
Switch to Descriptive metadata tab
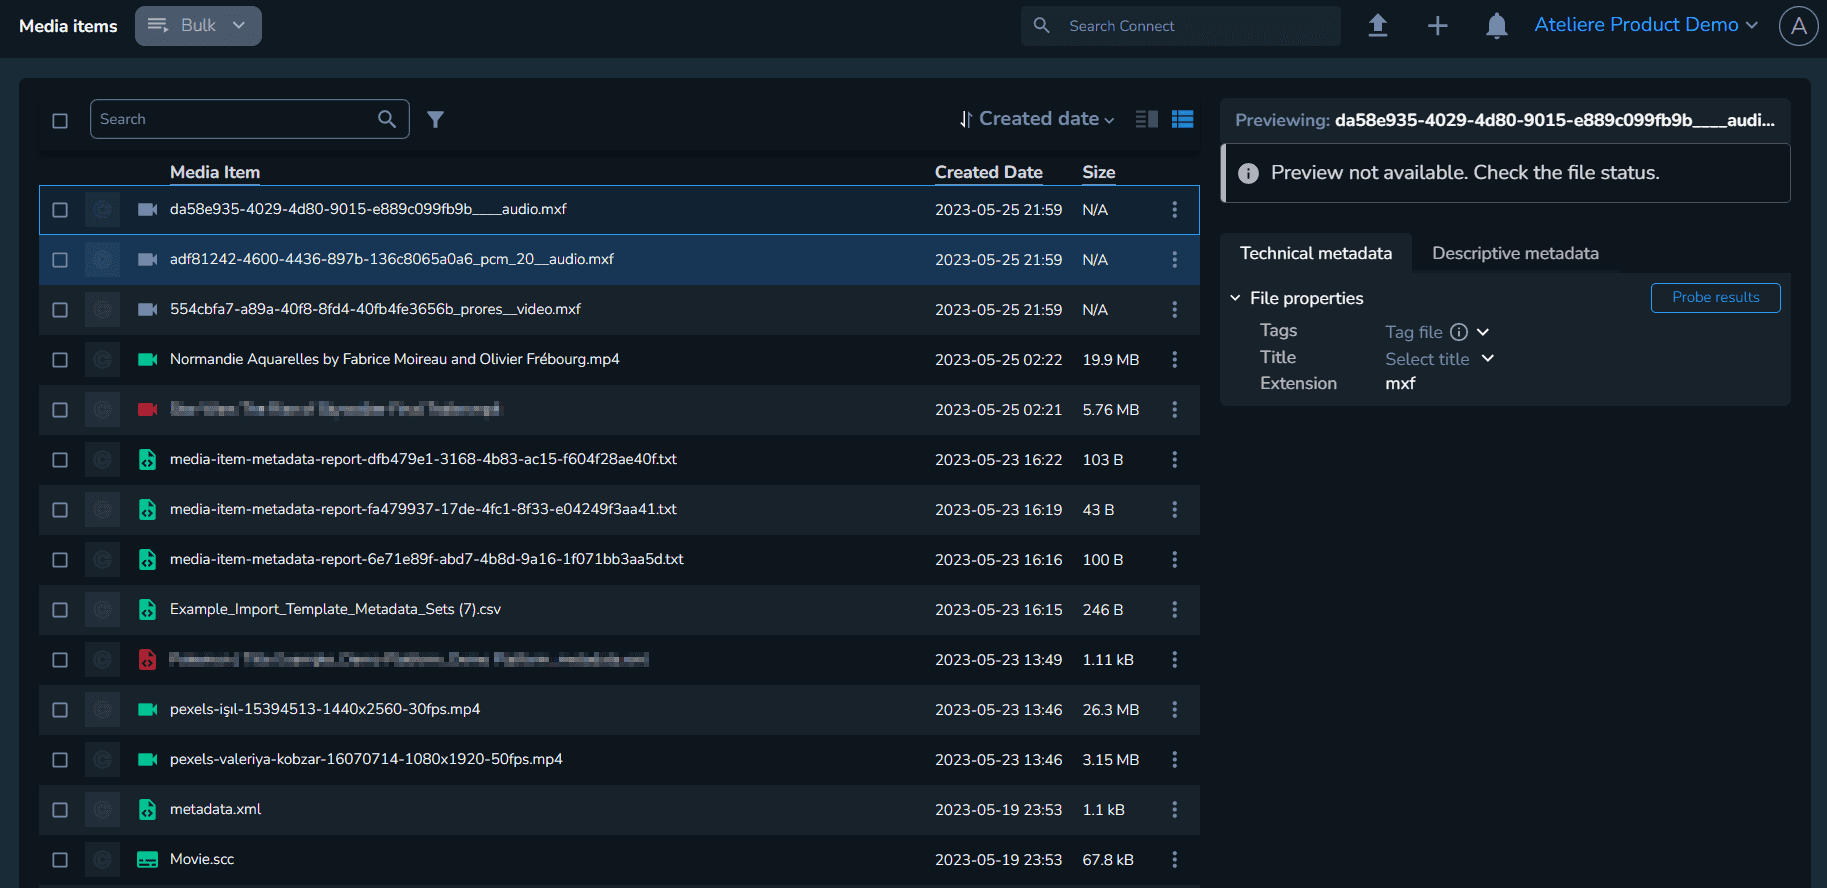(x=1515, y=253)
